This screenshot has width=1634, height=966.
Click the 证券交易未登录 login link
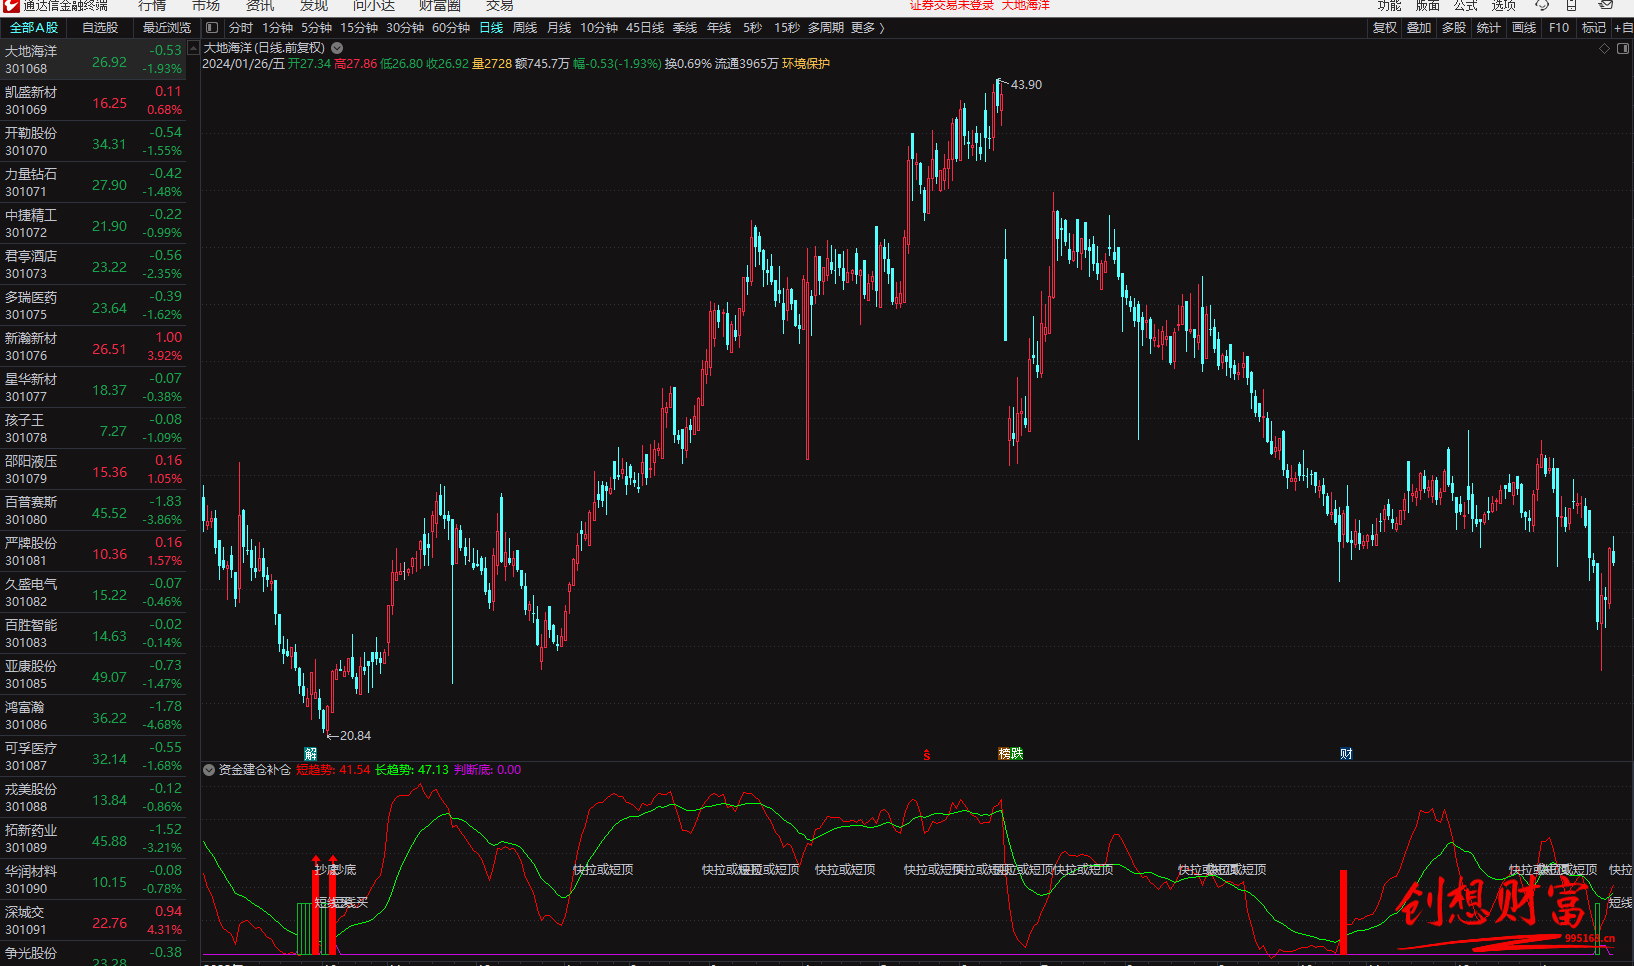(x=951, y=5)
